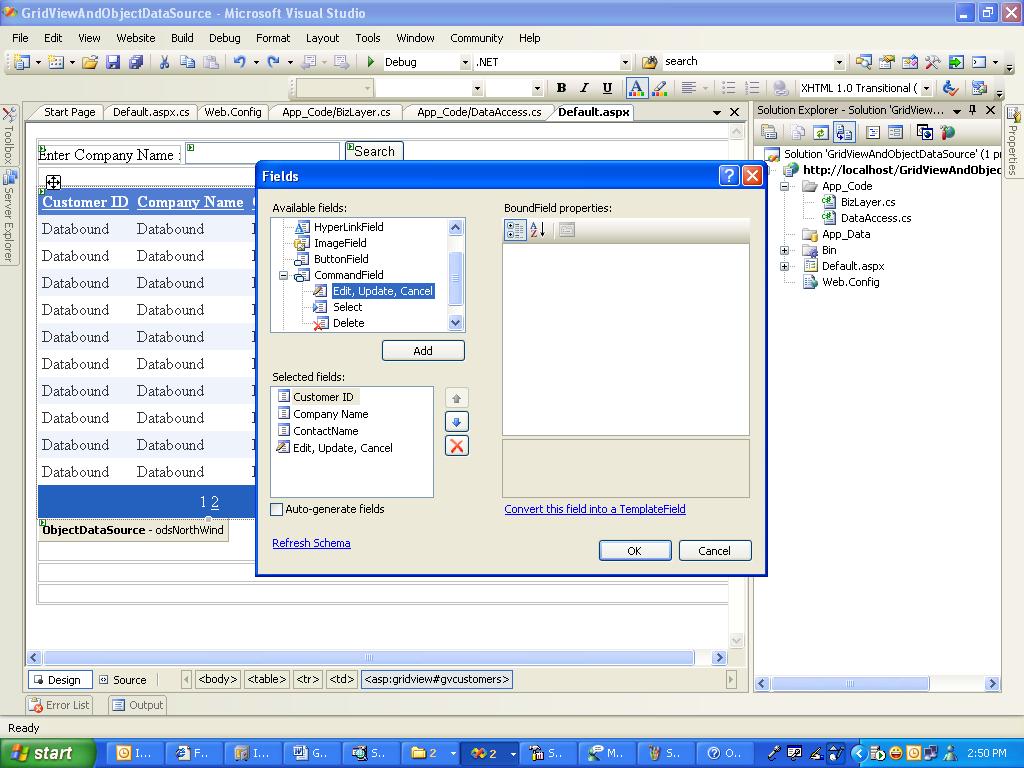The image size is (1024, 768).
Task: Click the horizontal scrollbar of the designer
Action: [x=369, y=658]
